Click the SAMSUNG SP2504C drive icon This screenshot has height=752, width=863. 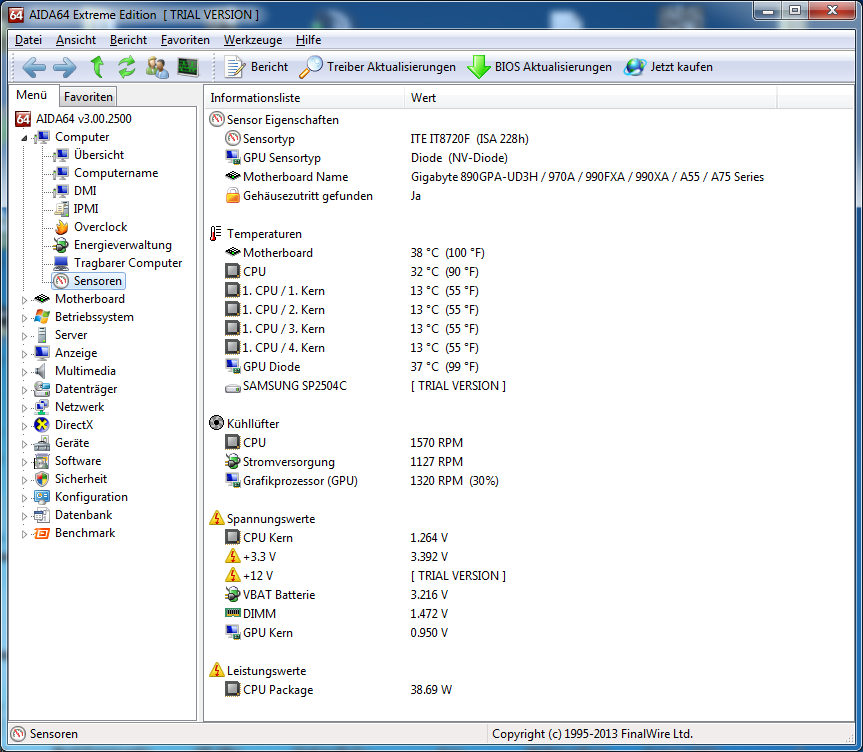[233, 387]
